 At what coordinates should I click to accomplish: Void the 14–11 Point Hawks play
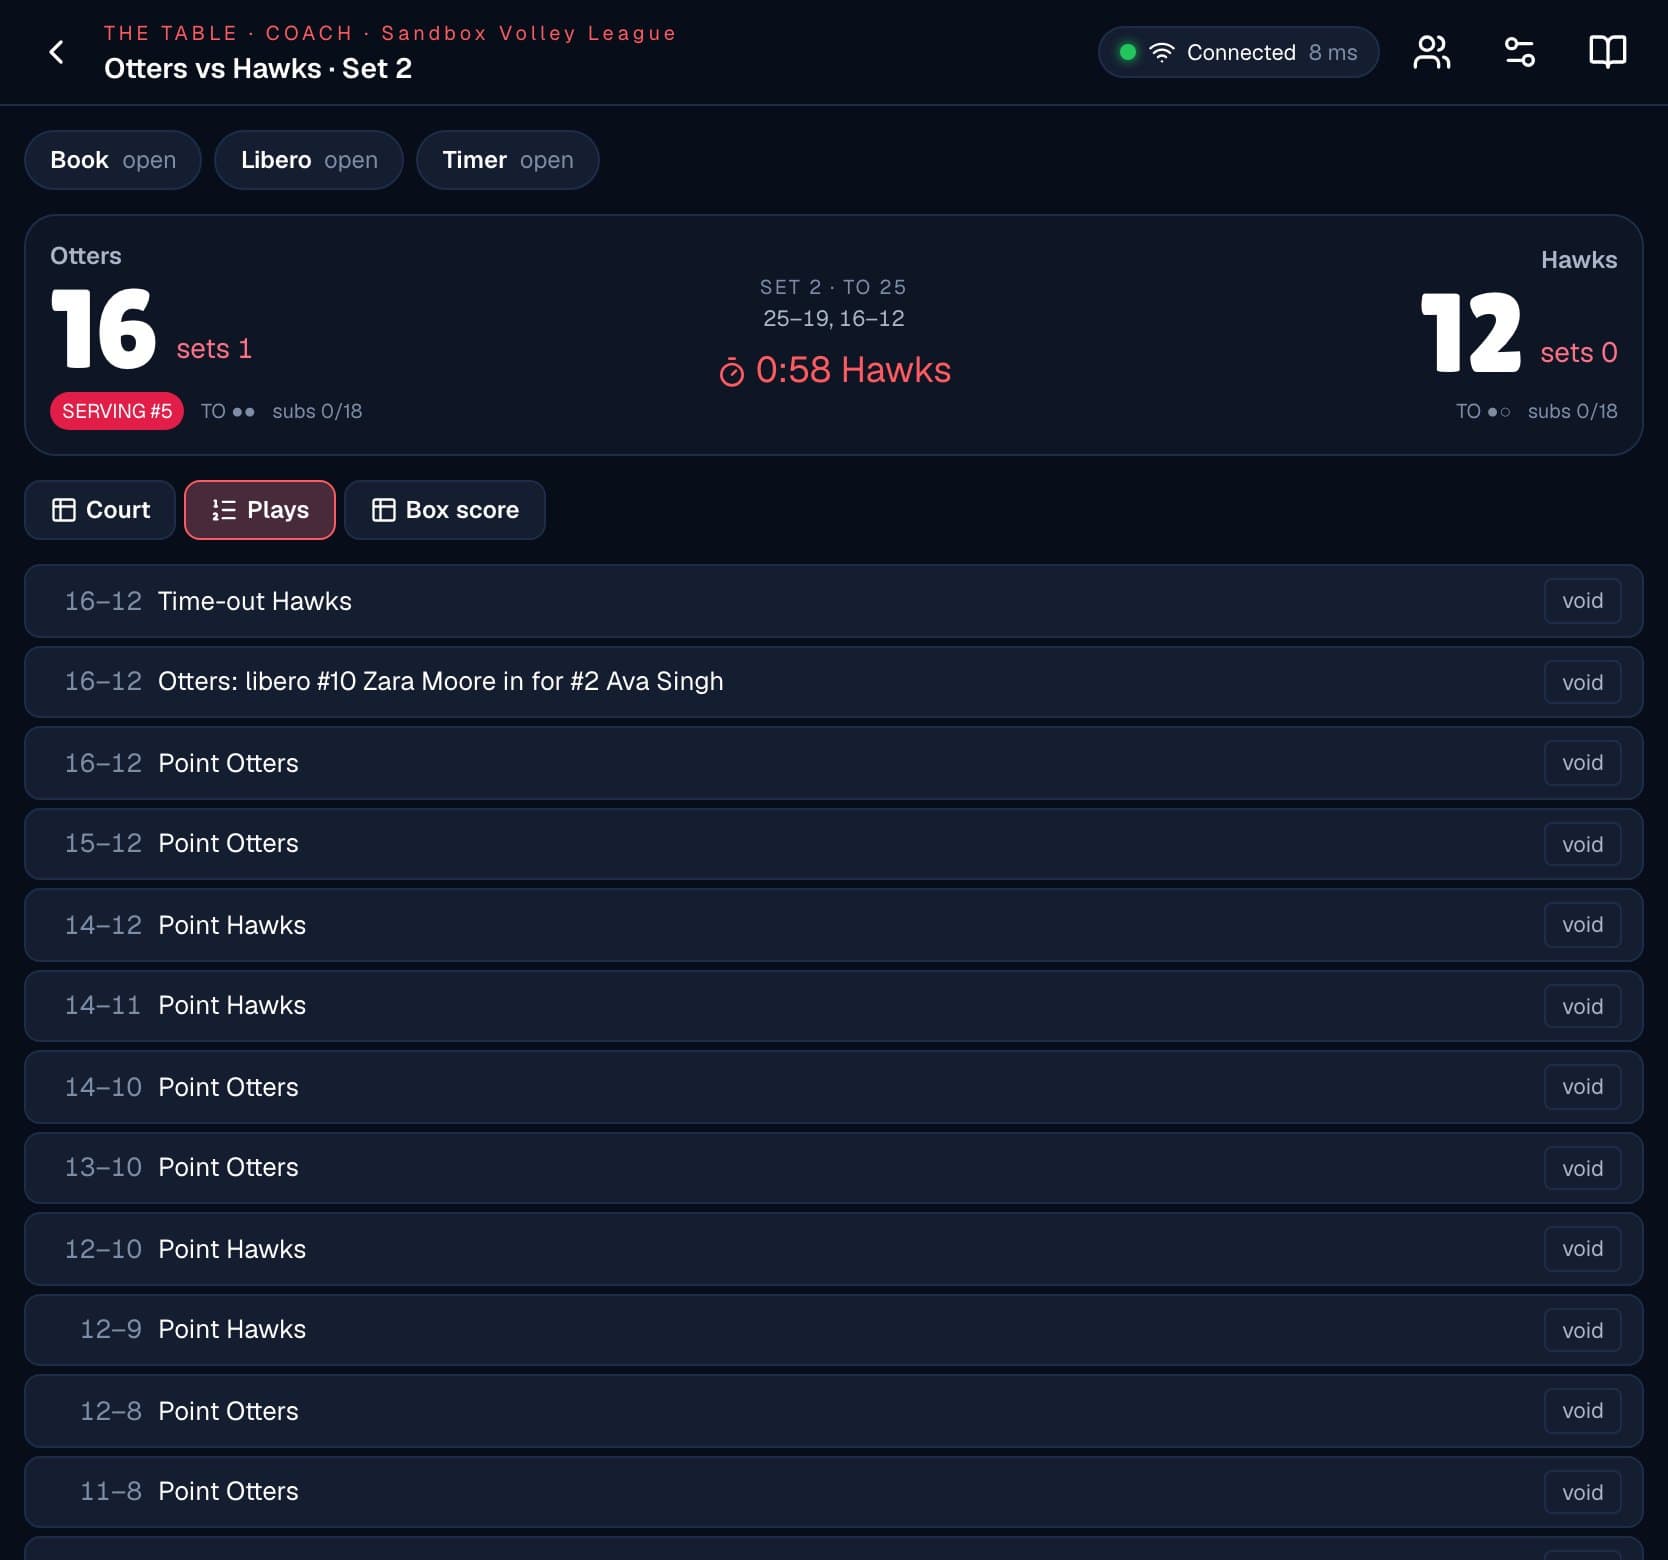click(1582, 1006)
